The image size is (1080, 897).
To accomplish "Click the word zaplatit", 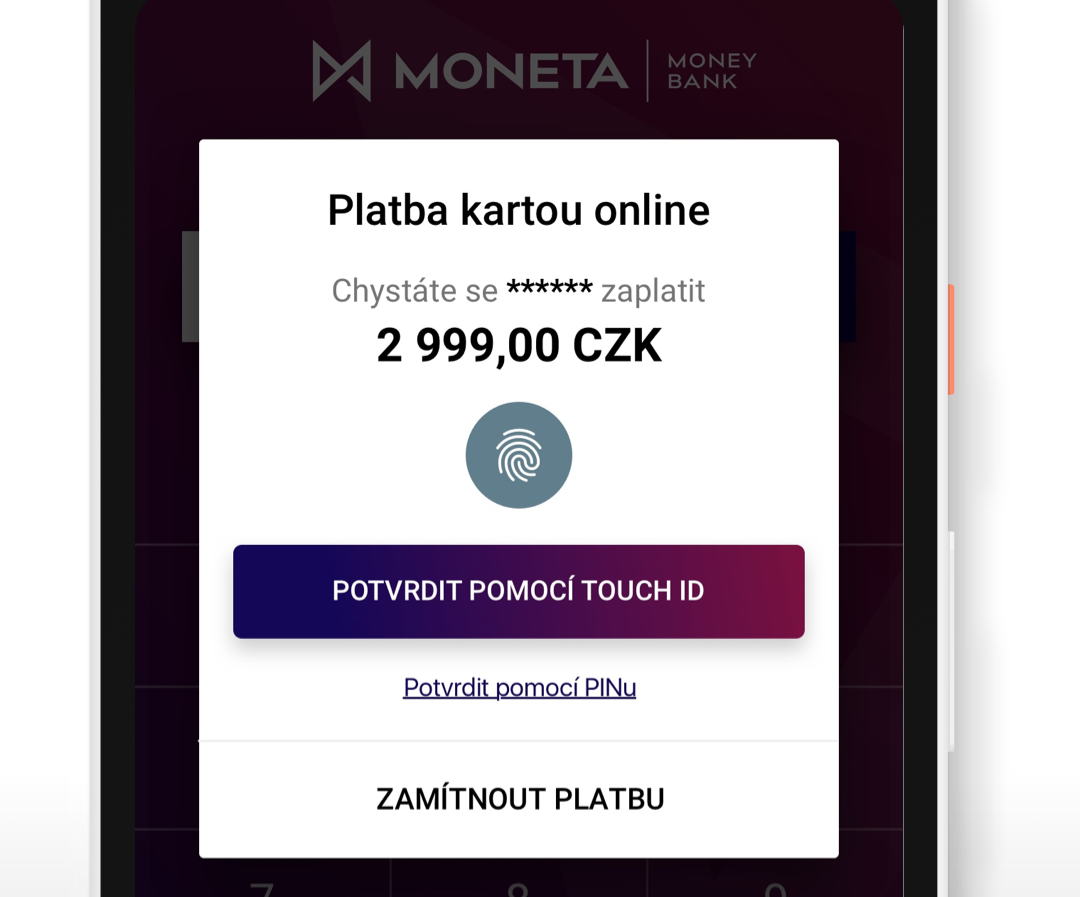I will pyautogui.click(x=653, y=291).
